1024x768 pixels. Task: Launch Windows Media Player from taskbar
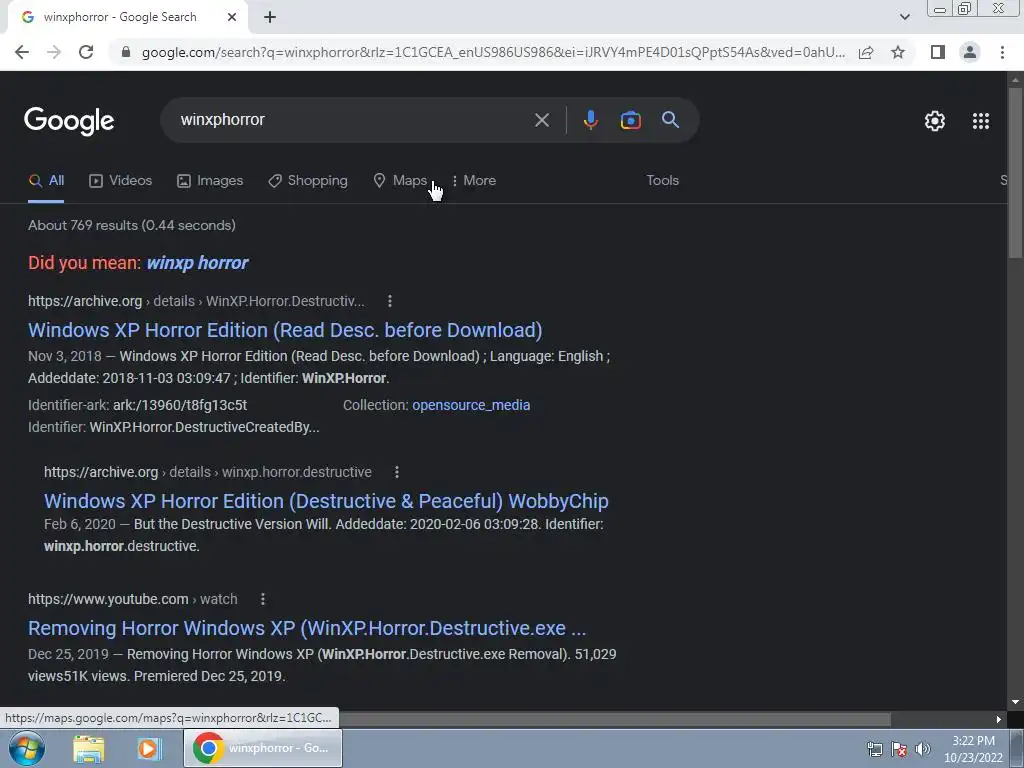150,748
